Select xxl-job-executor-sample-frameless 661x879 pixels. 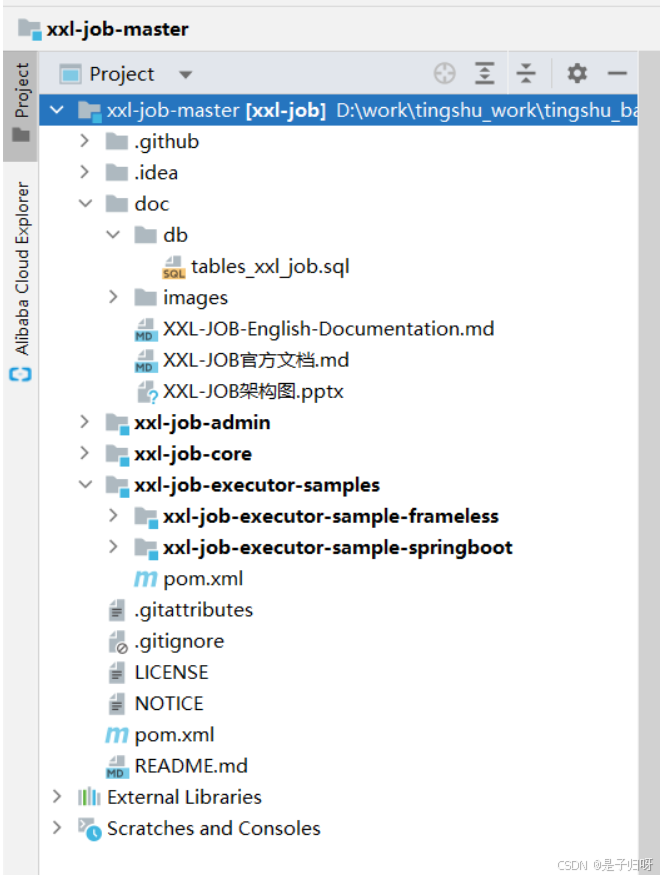331,516
